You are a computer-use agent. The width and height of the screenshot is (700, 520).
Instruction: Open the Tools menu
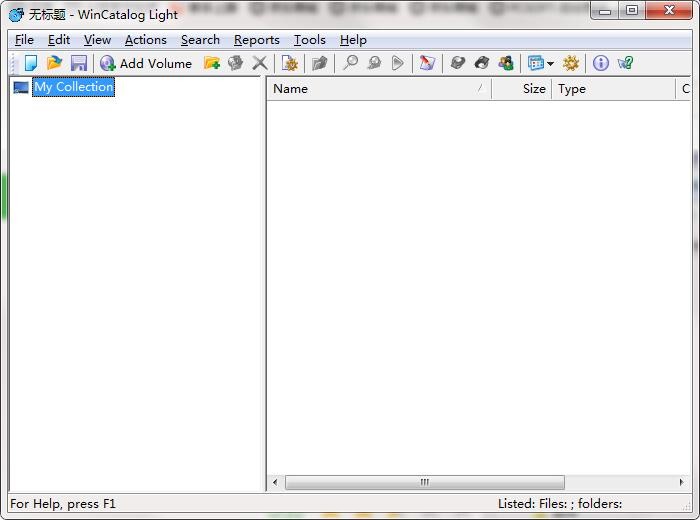309,40
